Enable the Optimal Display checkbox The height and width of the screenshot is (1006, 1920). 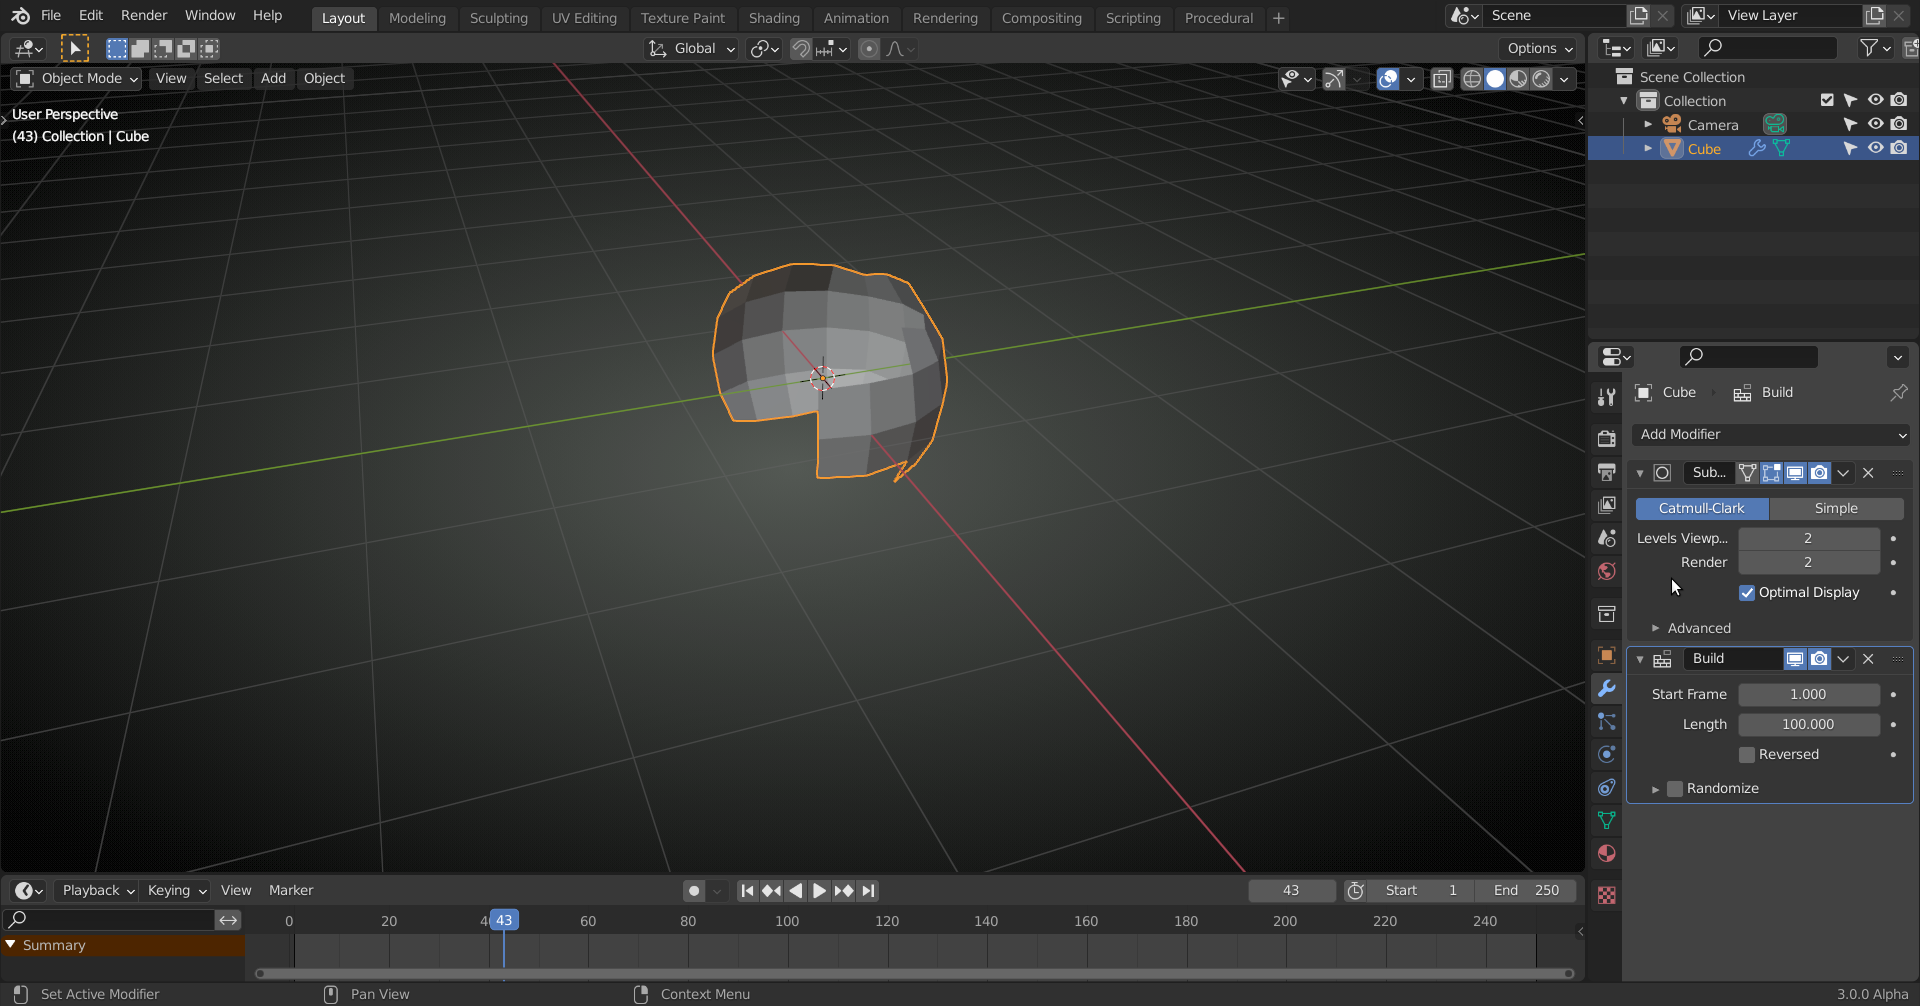coord(1747,593)
